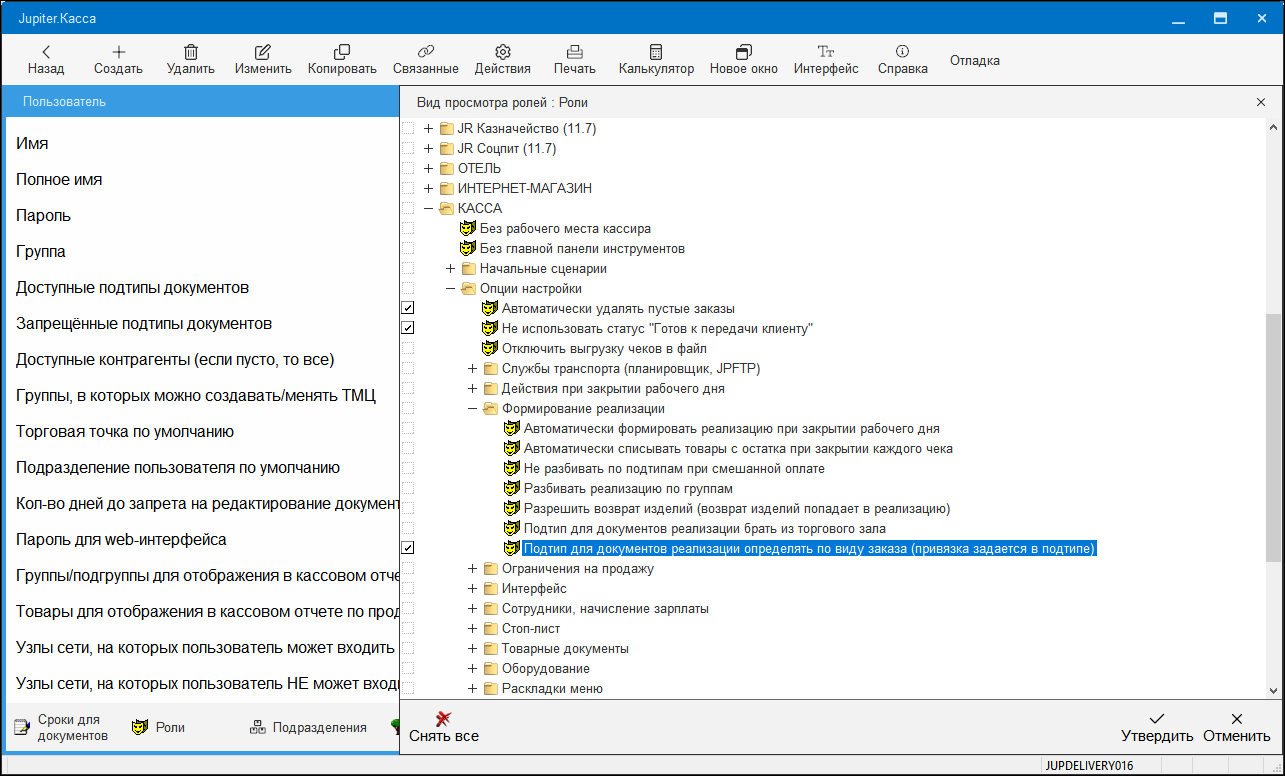Image resolution: width=1285 pixels, height=776 pixels.
Task: Uncheck Подтип определять по виду заказа
Action: coord(407,548)
